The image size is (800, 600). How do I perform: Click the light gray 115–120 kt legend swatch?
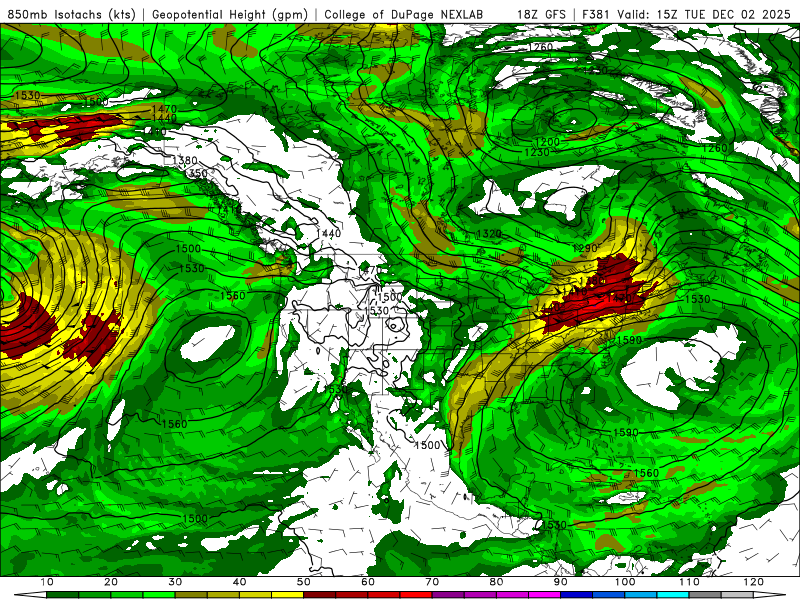[x=737, y=595]
